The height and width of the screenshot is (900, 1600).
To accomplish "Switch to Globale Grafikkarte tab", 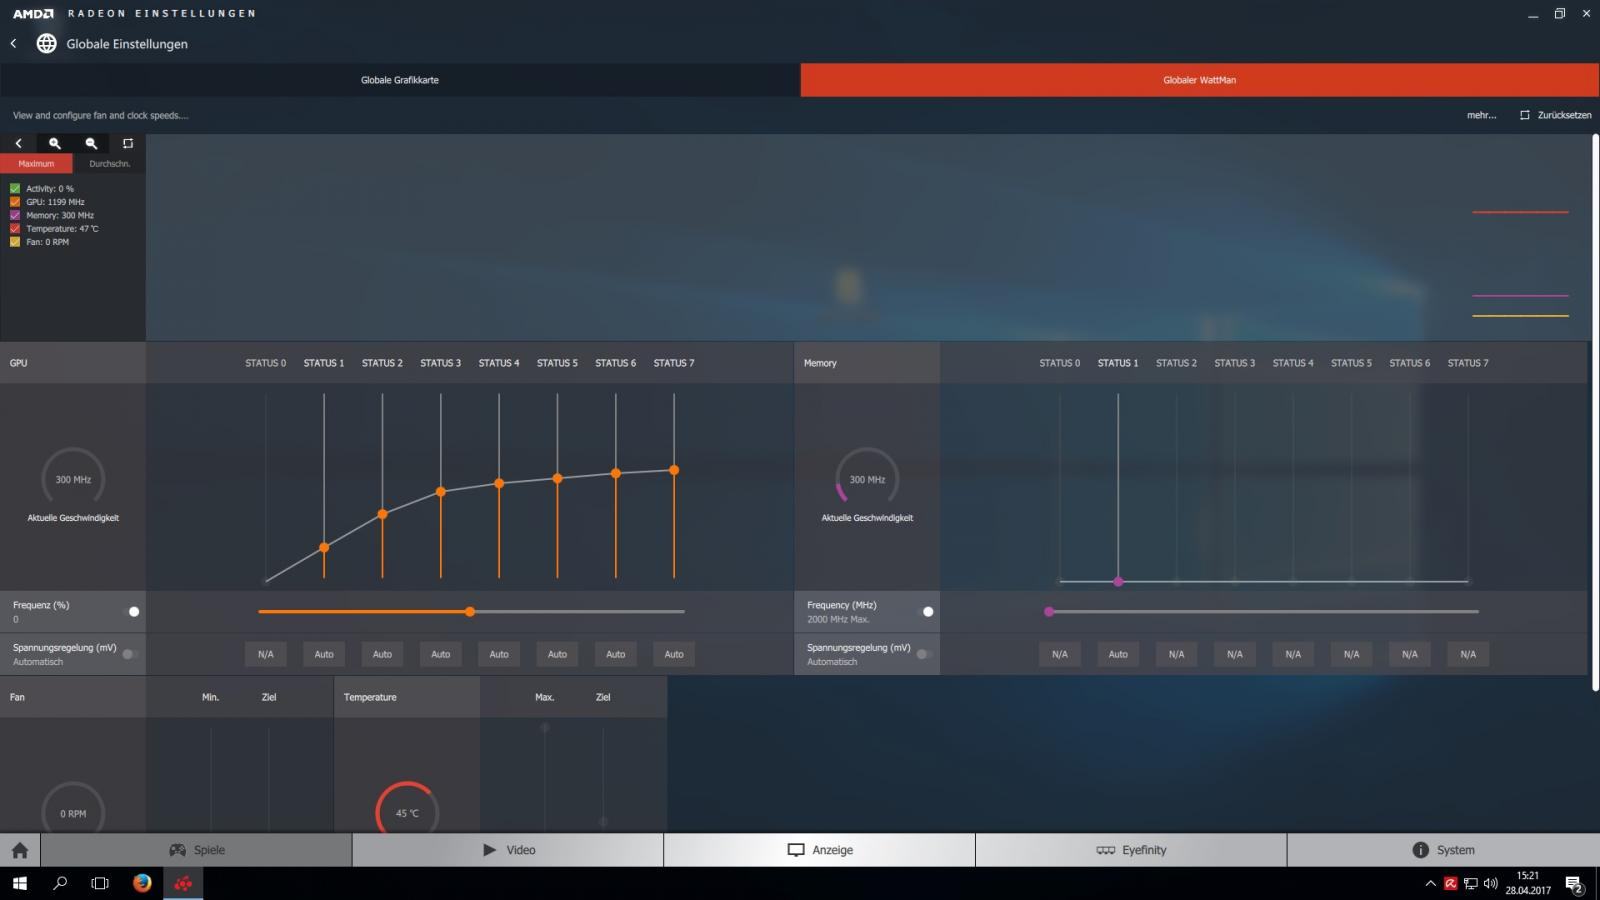I will point(400,80).
